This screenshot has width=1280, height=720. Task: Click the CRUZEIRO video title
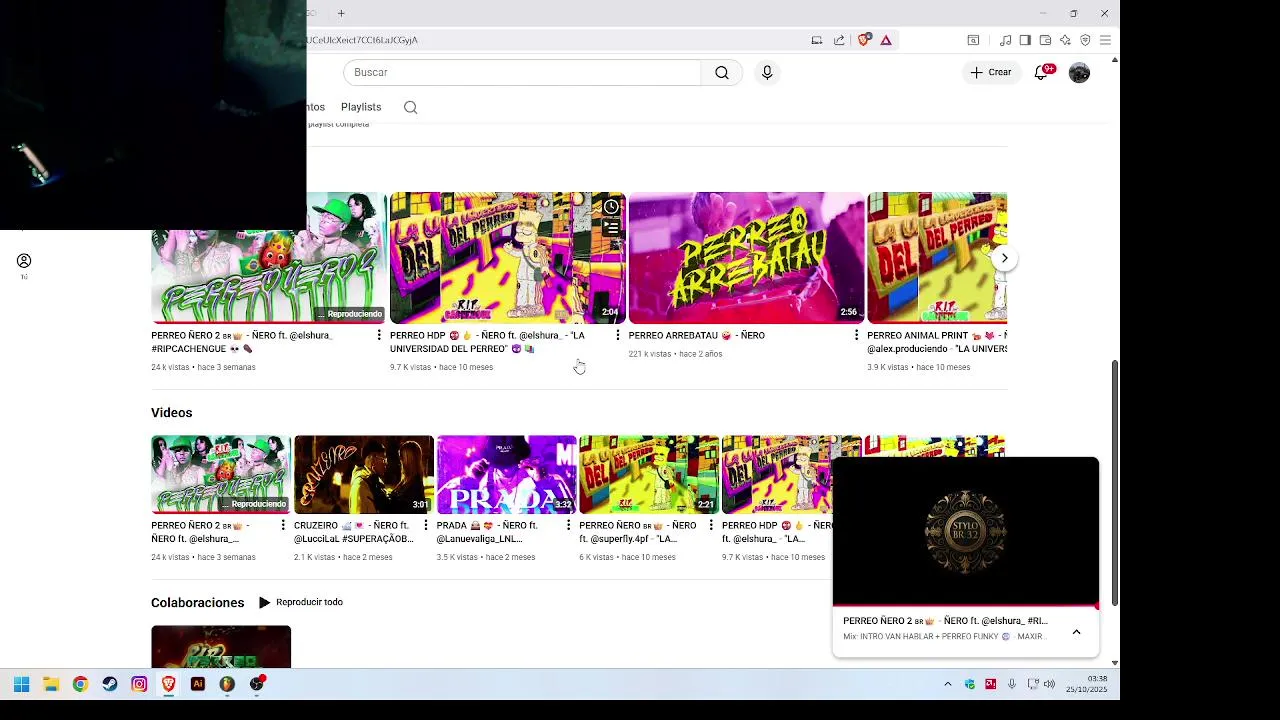click(x=353, y=532)
